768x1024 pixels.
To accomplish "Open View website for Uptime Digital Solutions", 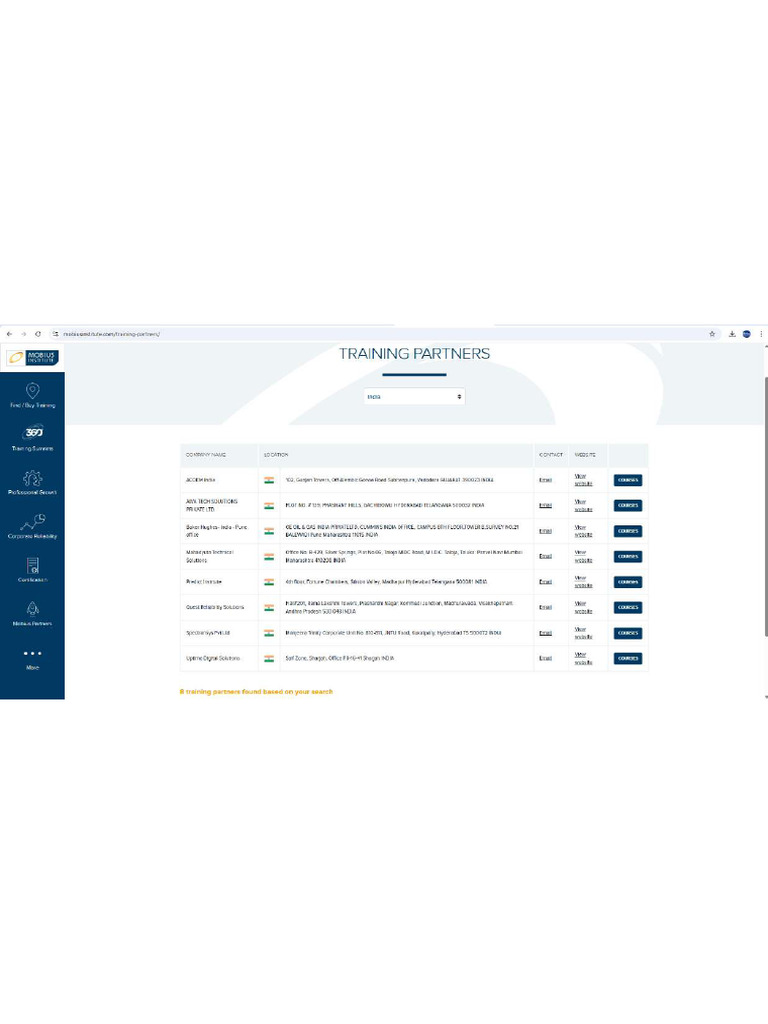I will coord(583,658).
